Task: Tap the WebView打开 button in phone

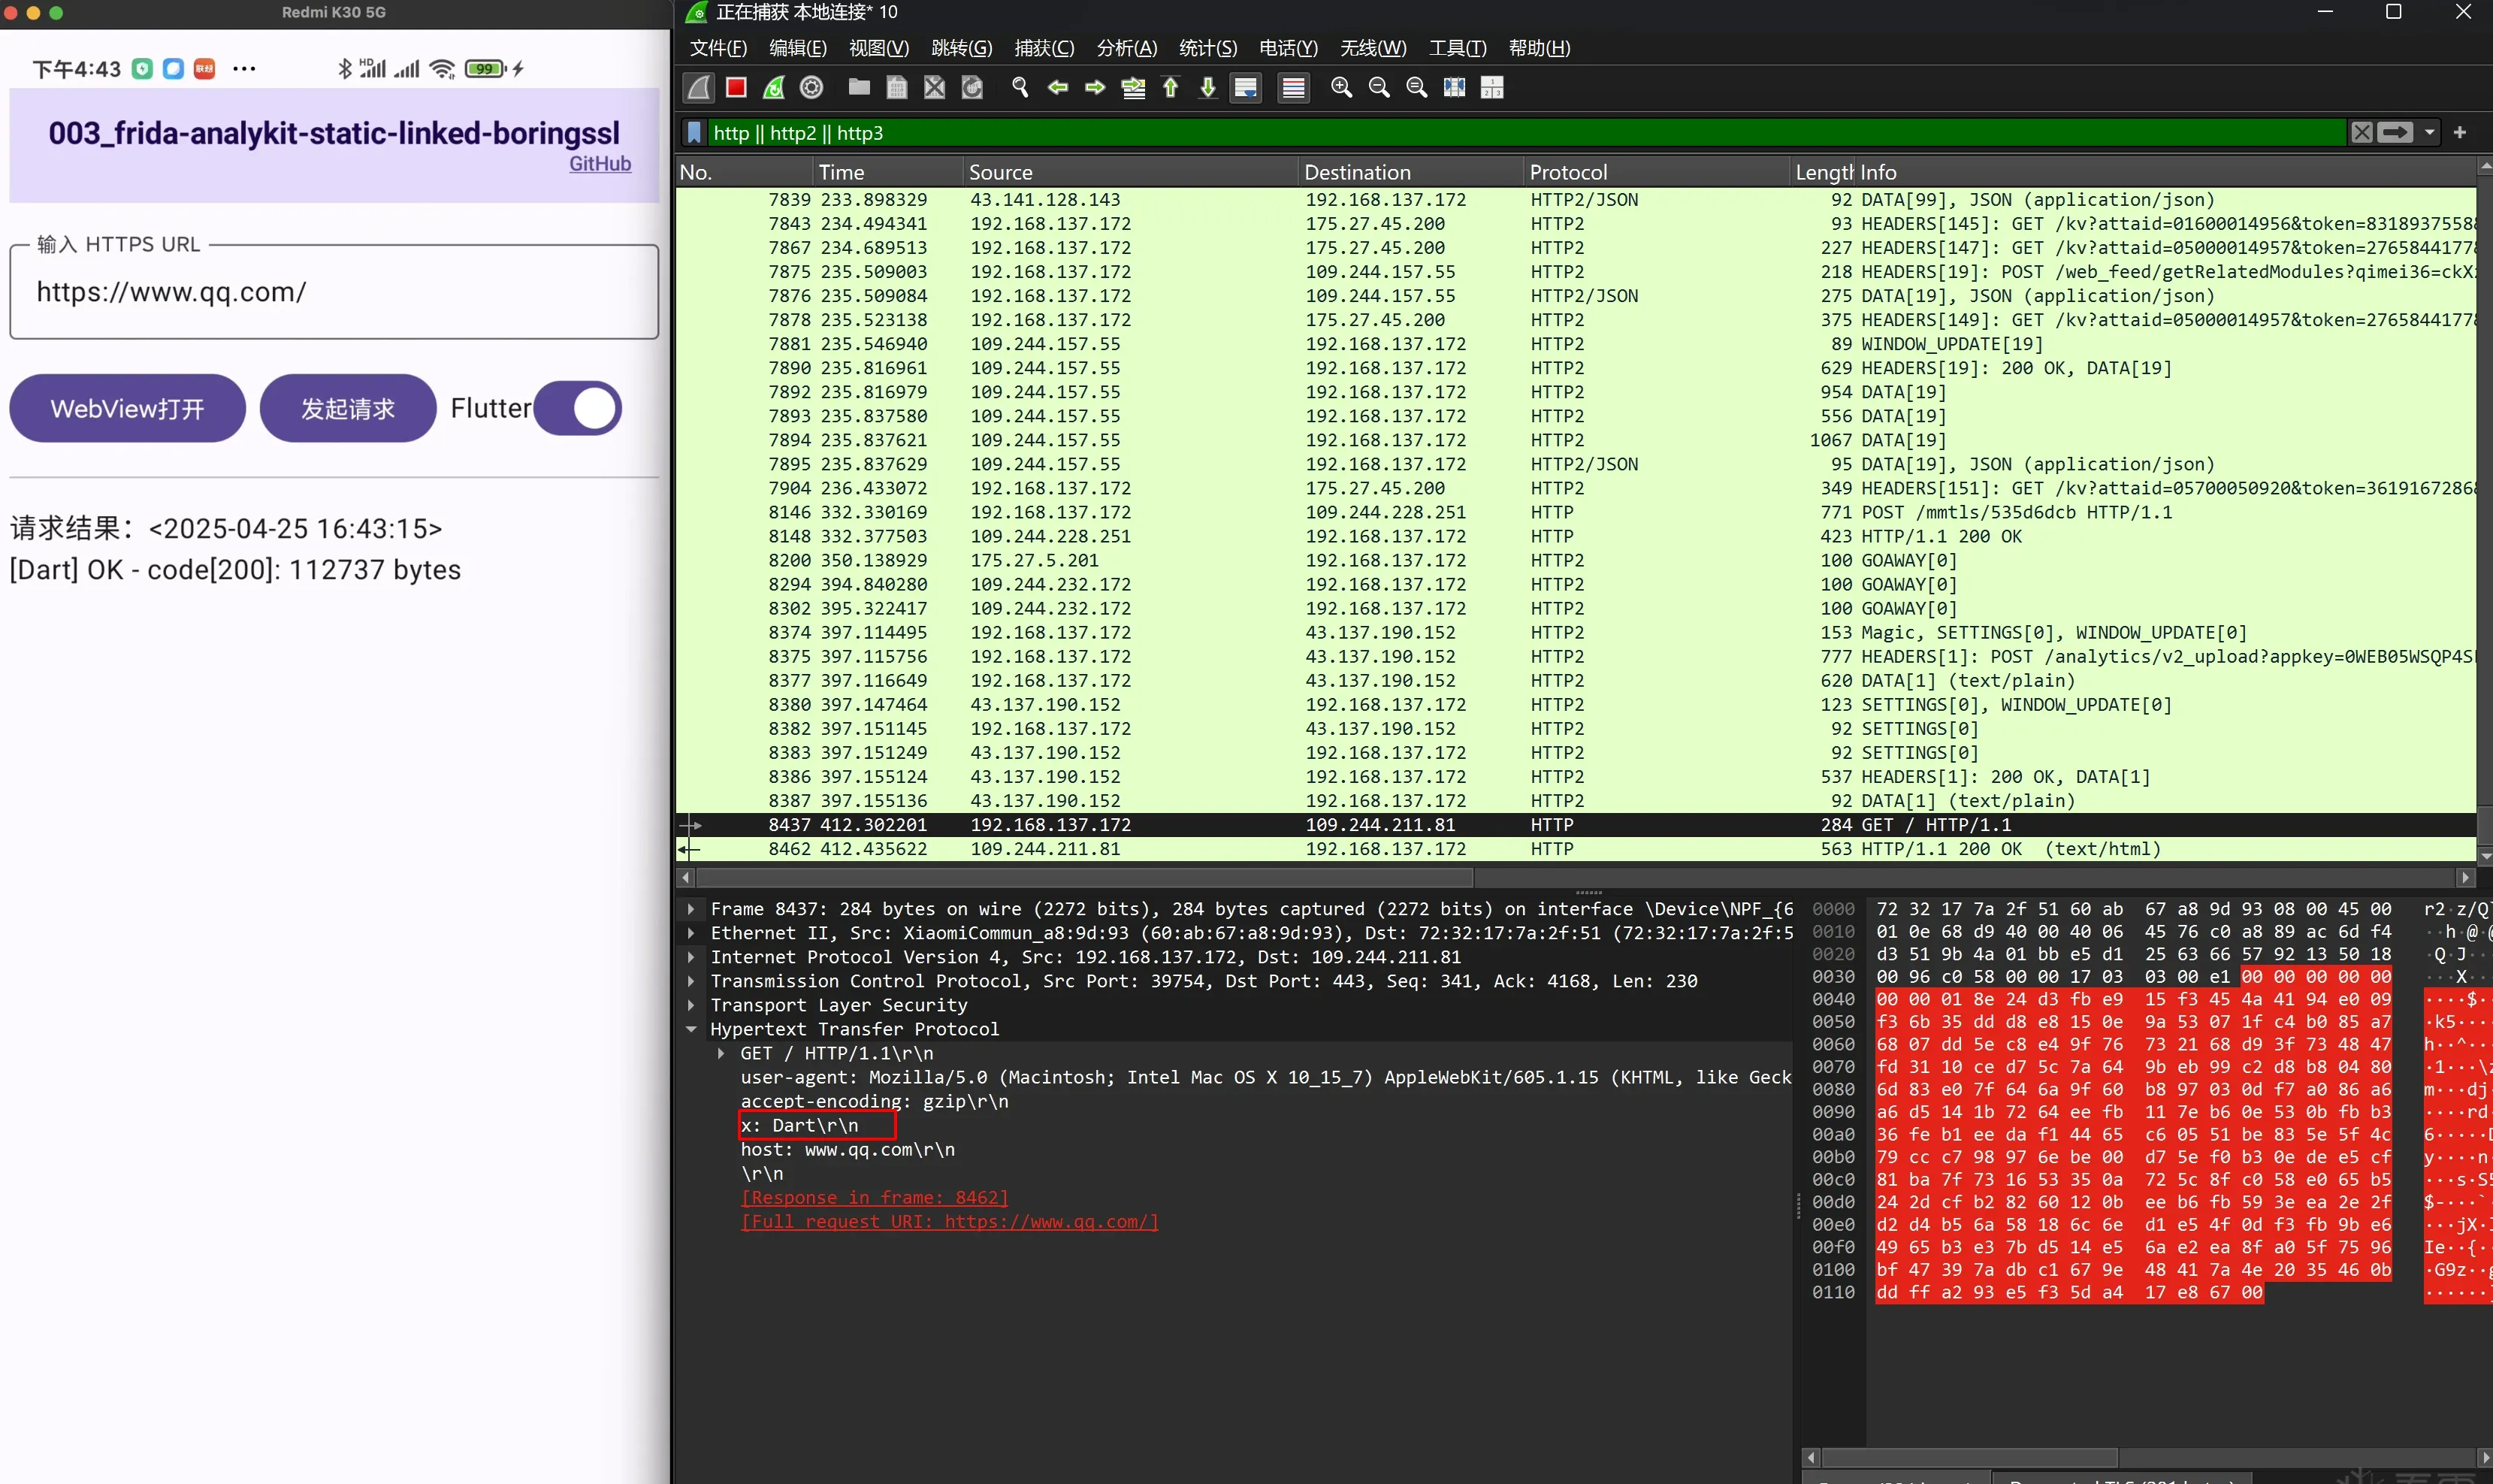Action: click(x=128, y=408)
